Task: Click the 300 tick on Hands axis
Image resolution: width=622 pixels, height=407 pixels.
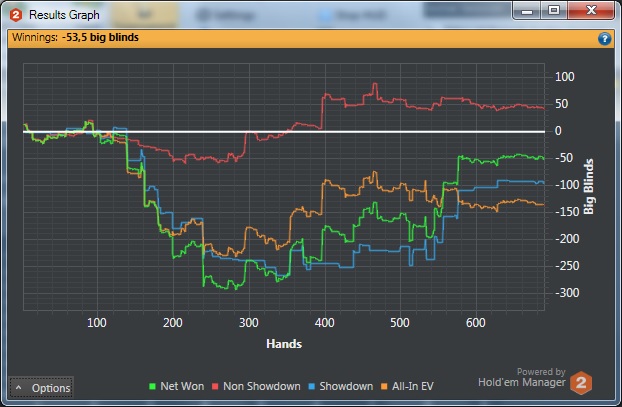Action: point(249,323)
